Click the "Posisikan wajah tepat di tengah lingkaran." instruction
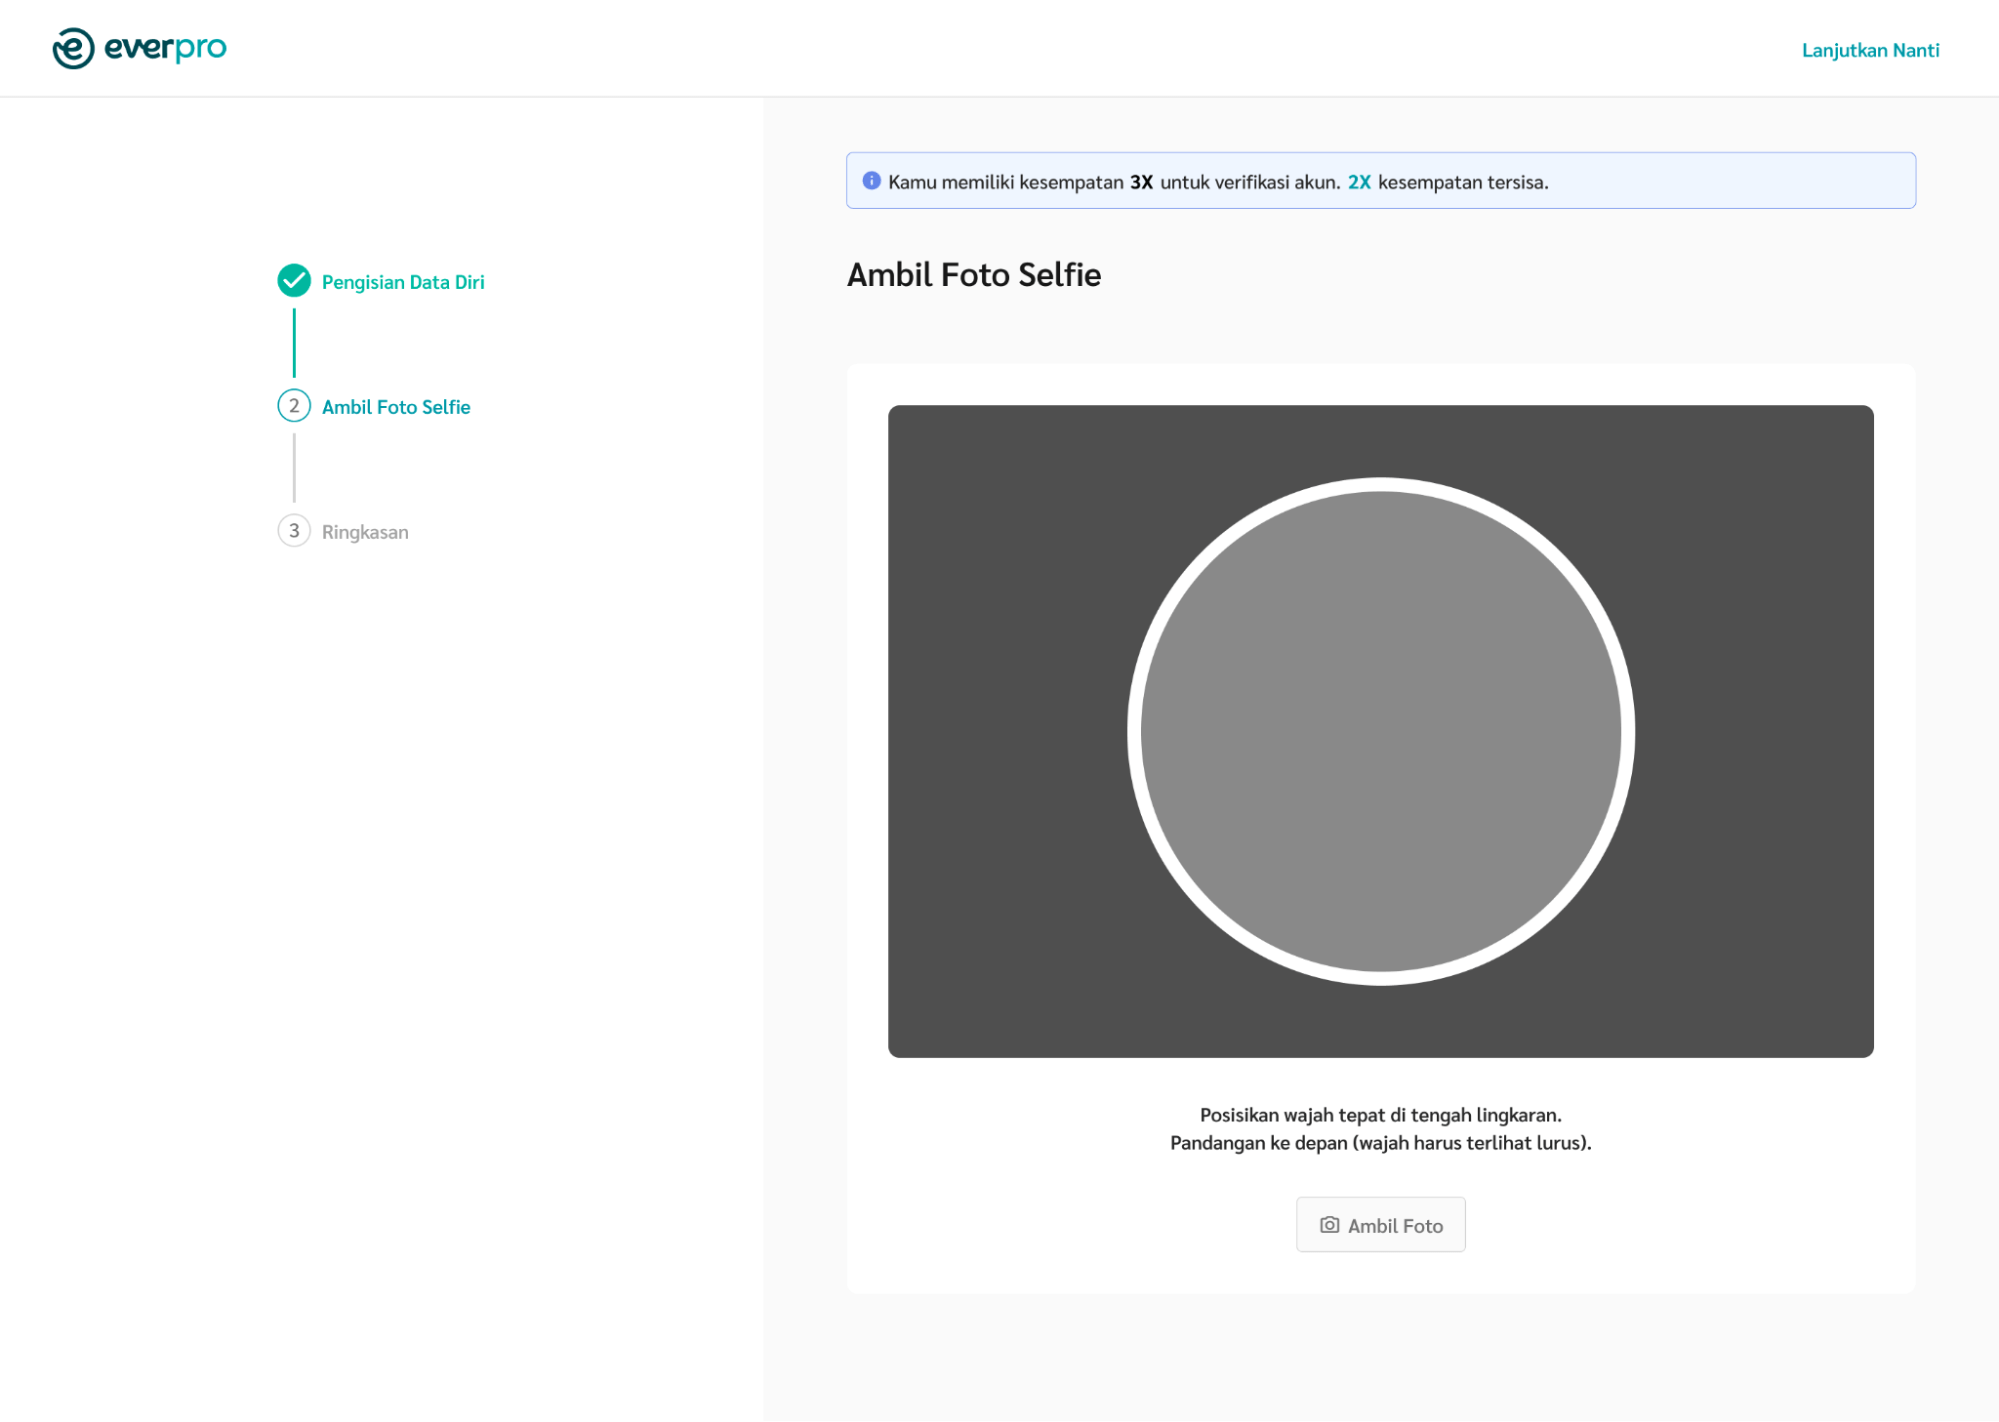 (1380, 1114)
